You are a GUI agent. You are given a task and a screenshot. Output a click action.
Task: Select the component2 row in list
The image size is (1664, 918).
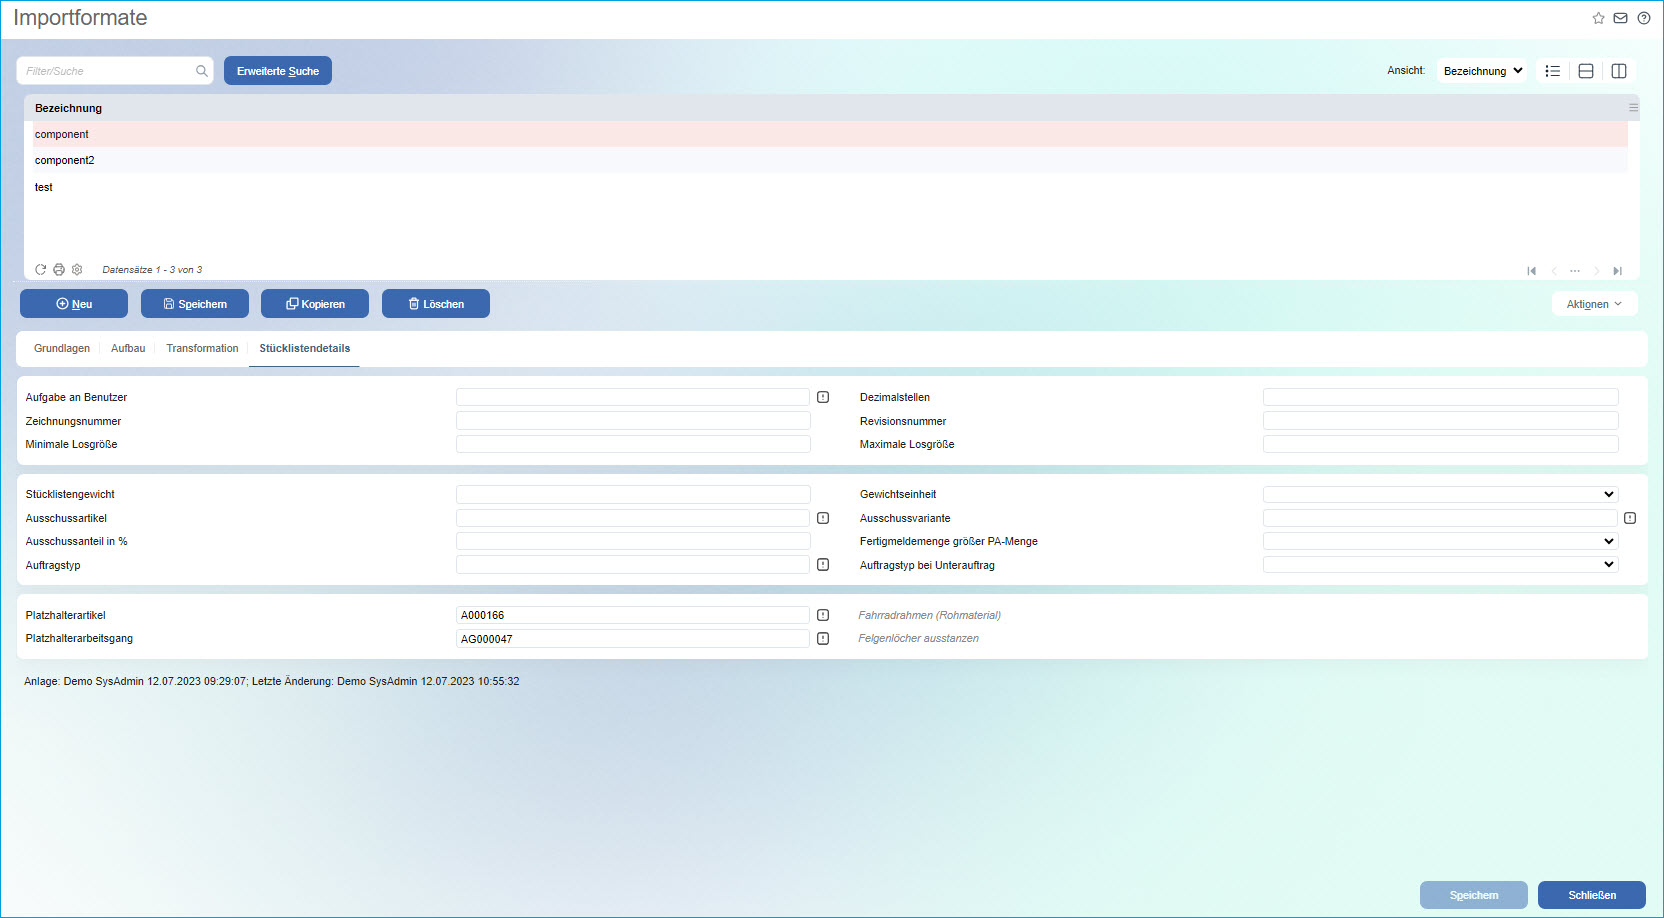point(65,160)
